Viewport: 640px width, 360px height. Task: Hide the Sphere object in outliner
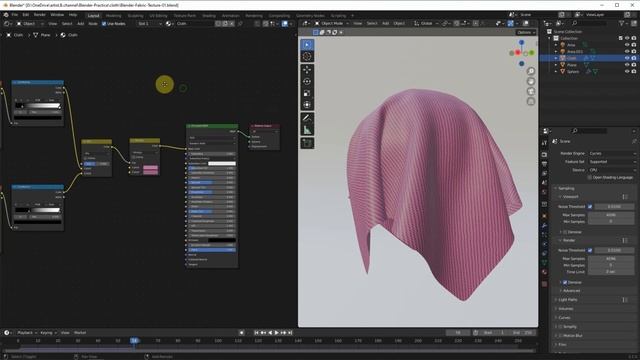point(627,71)
